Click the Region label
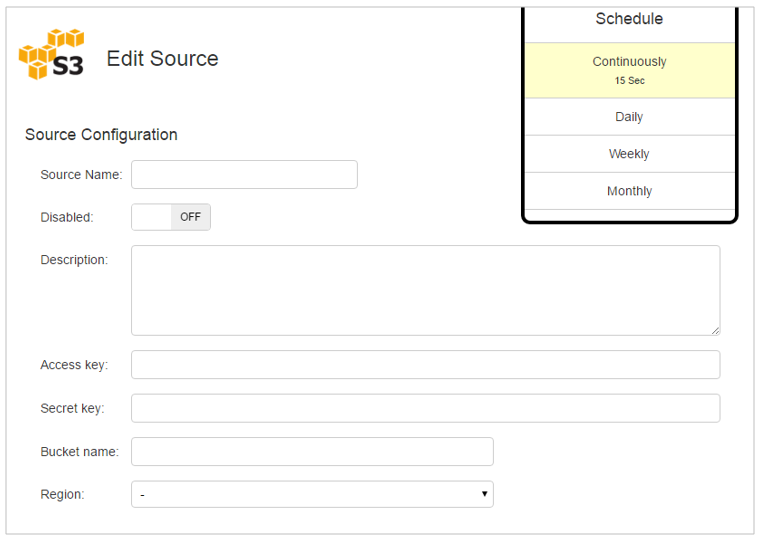The width and height of the screenshot is (760, 540). coord(63,494)
